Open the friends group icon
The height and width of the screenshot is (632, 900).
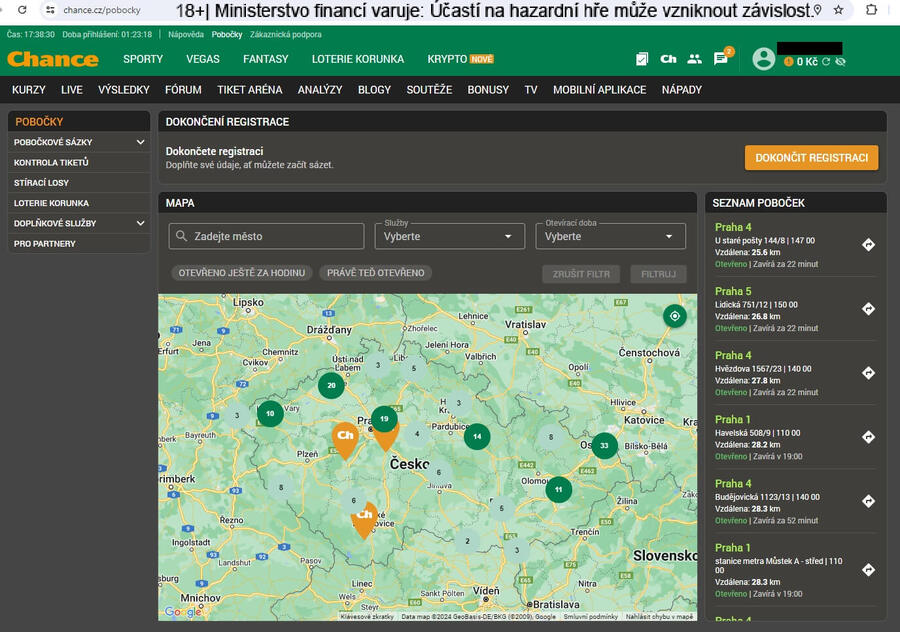695,59
